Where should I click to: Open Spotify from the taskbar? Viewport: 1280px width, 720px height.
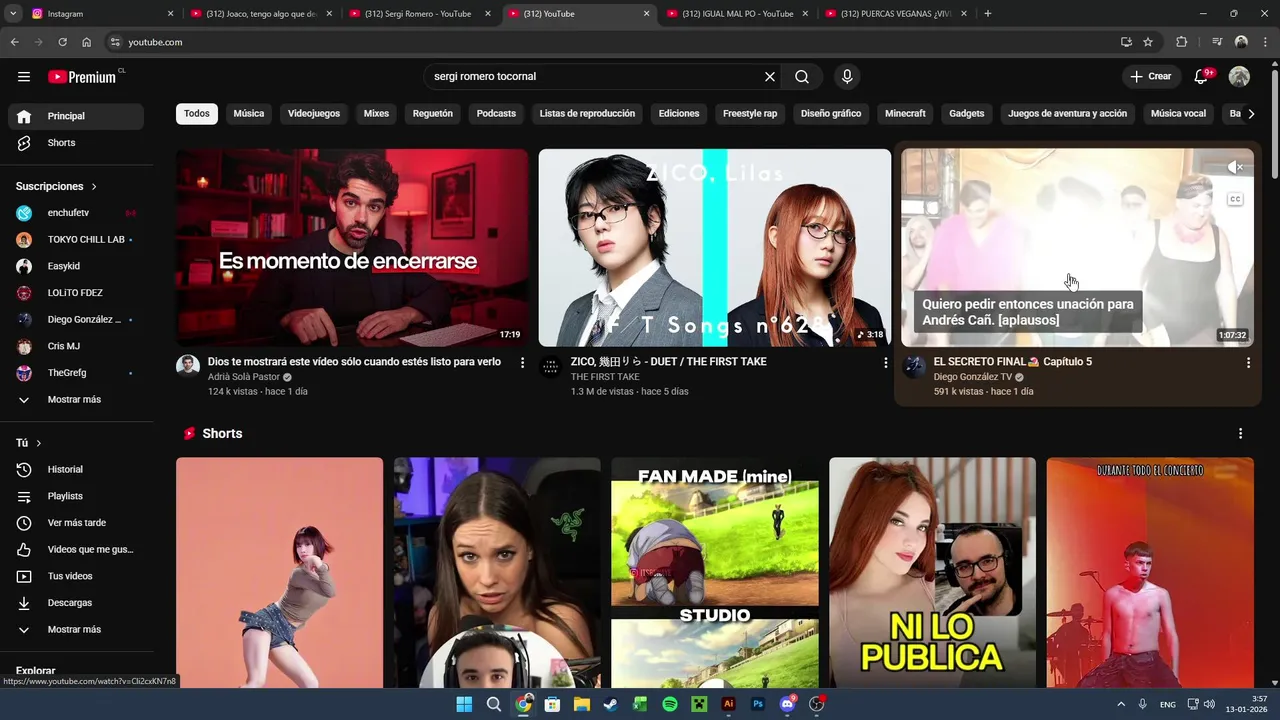click(670, 704)
